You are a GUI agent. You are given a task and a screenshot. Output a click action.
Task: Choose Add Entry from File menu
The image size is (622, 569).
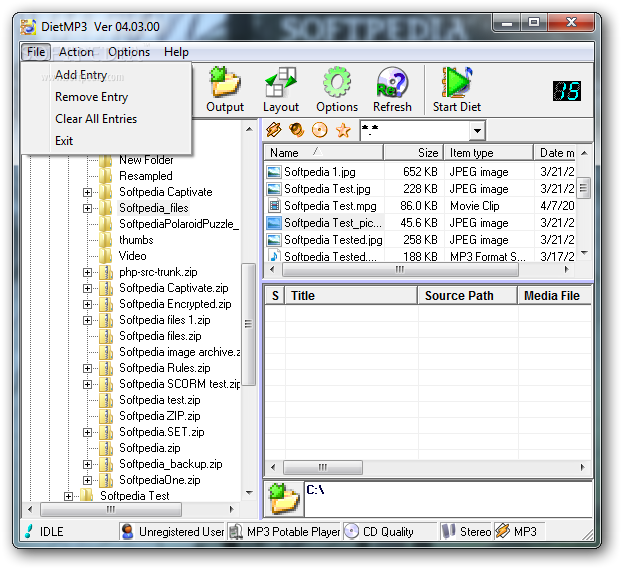(x=106, y=75)
